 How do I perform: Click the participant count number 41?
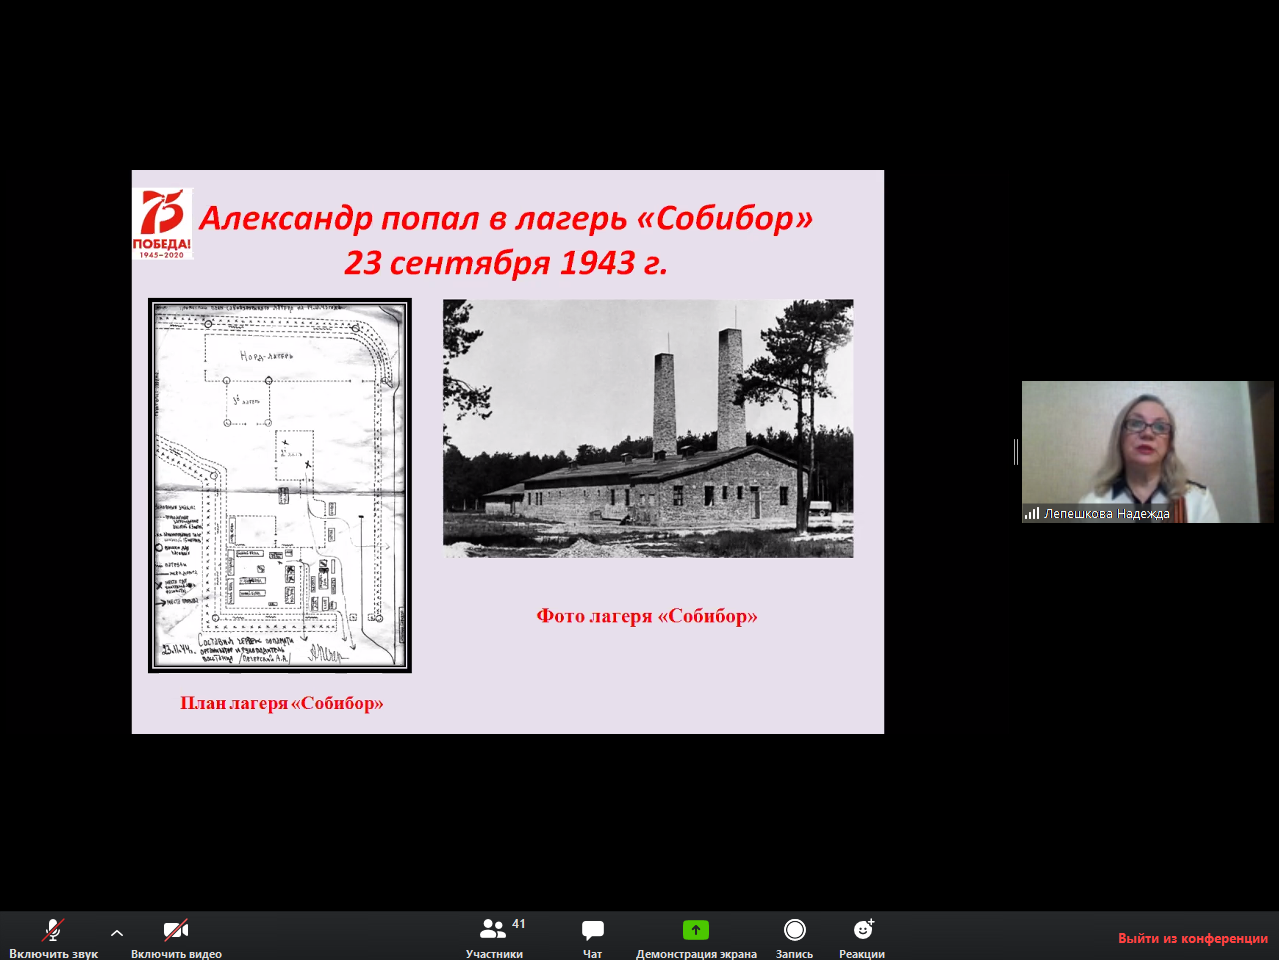pos(519,924)
